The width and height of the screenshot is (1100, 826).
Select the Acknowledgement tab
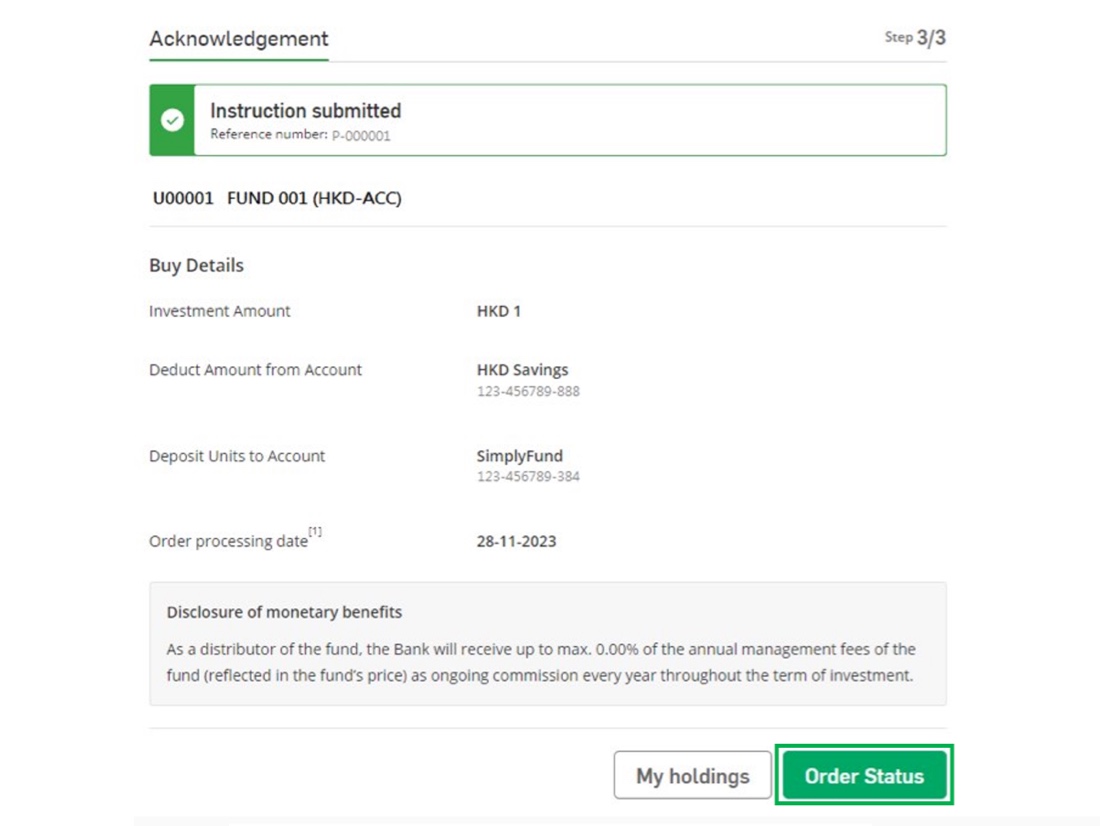[x=238, y=39]
